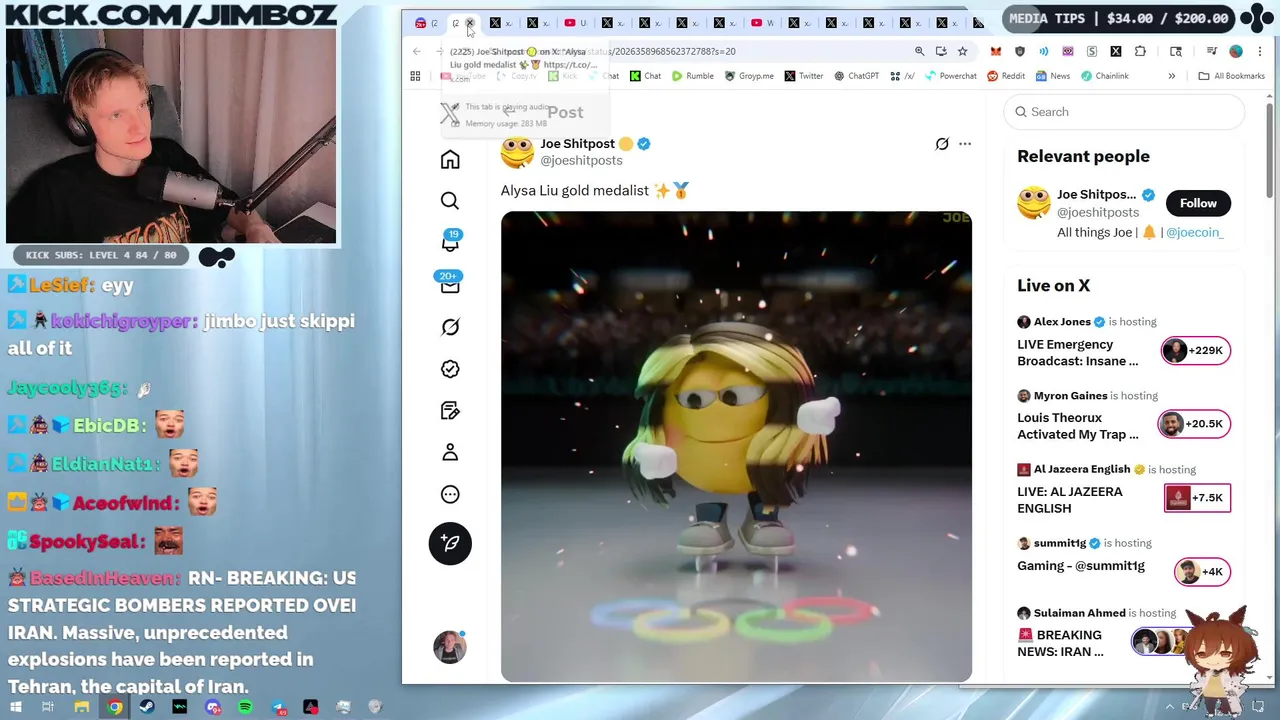Open Discord from the taskbar
Screen dimensions: 1280x720
point(212,707)
